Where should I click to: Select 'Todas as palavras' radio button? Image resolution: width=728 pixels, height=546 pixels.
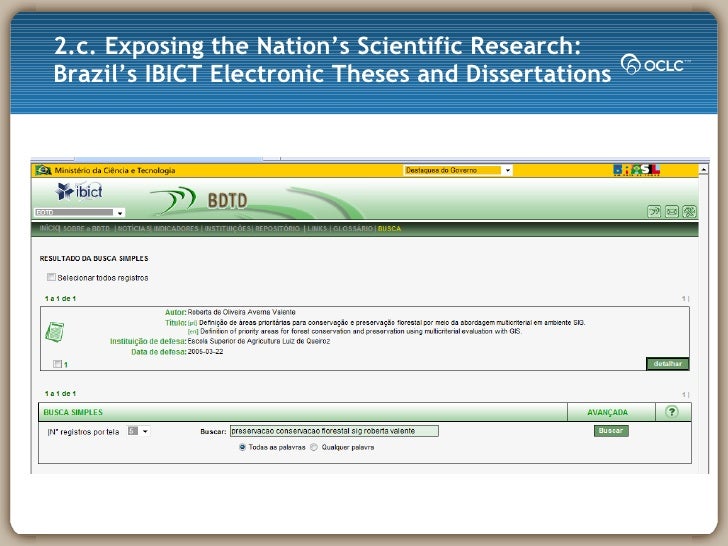(242, 447)
